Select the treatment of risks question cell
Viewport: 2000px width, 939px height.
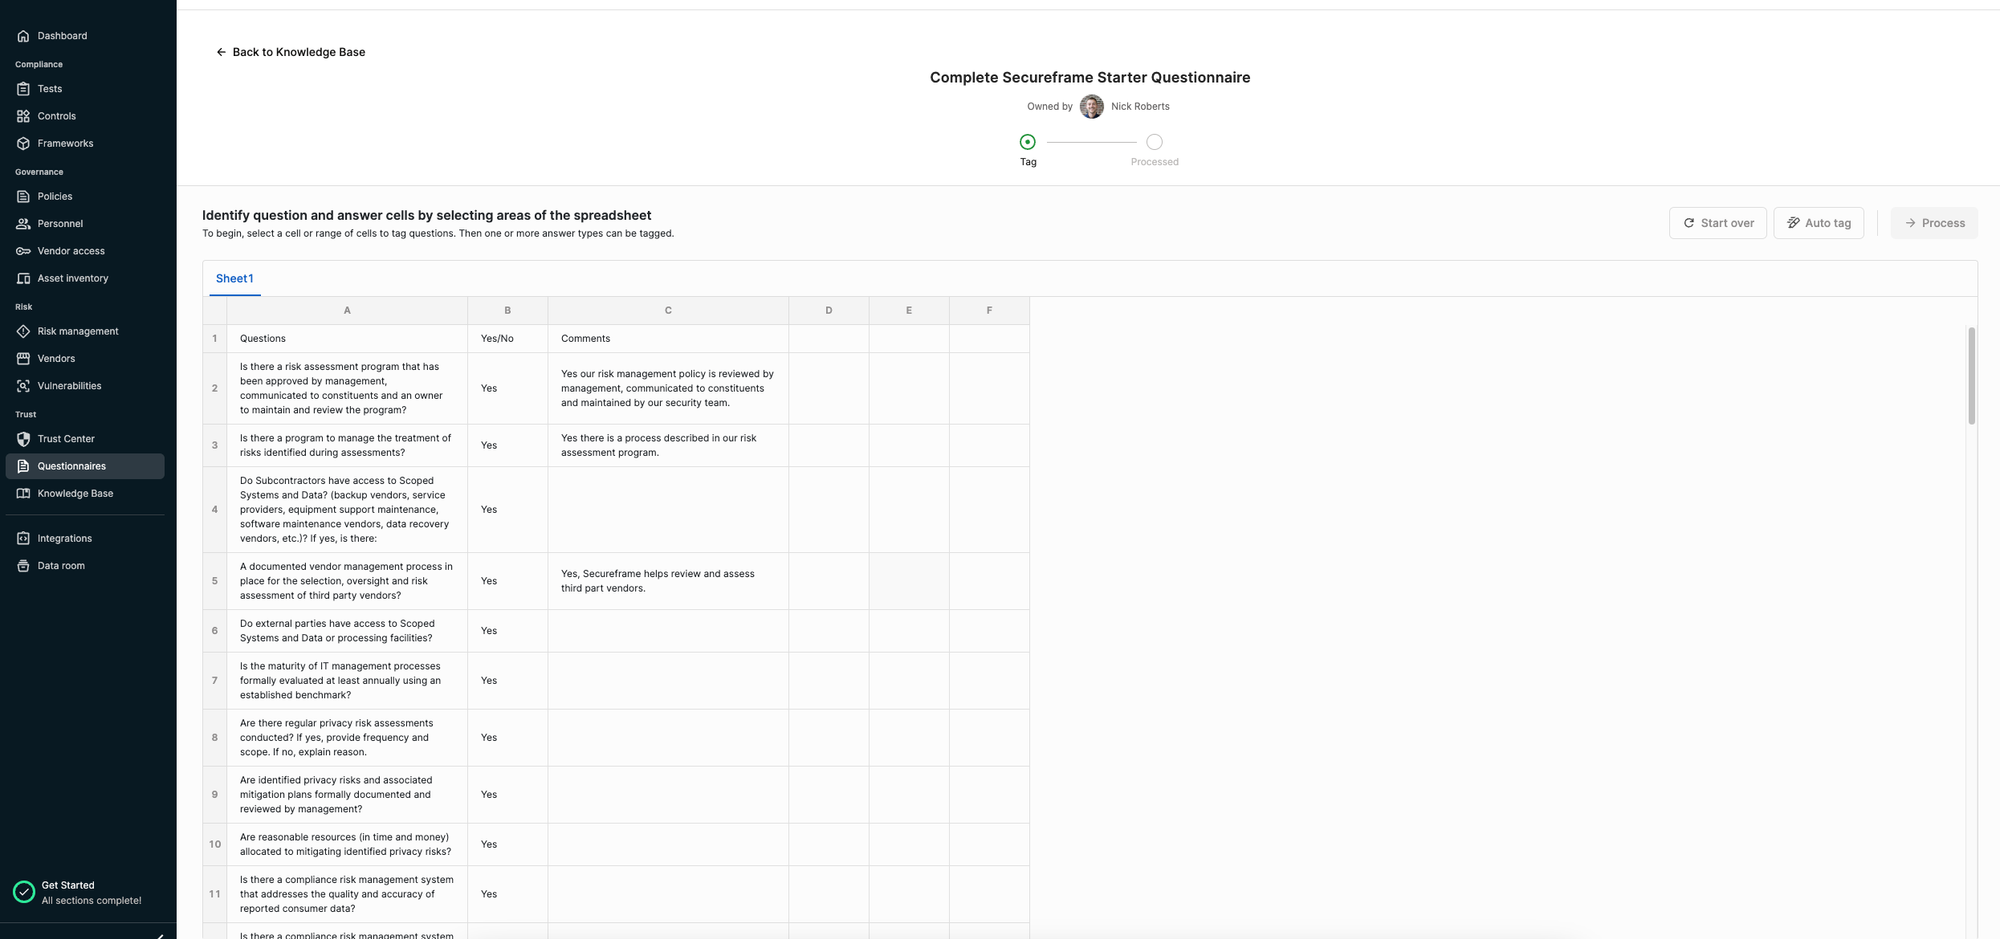click(347, 446)
